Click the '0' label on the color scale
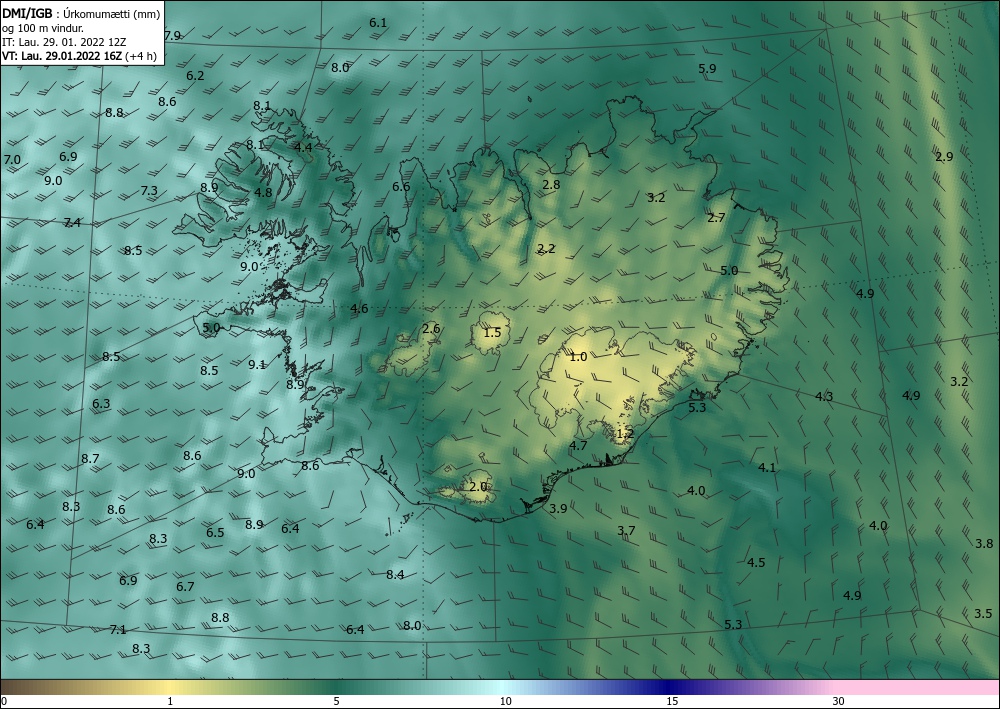This screenshot has height=709, width=1000. [4, 702]
